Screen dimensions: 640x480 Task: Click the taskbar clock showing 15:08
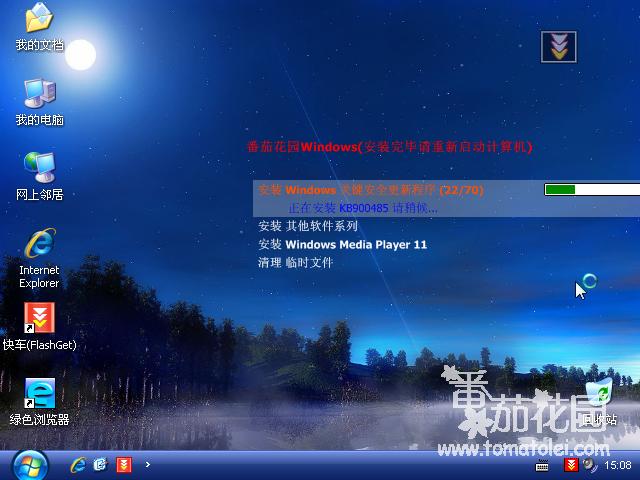click(618, 465)
